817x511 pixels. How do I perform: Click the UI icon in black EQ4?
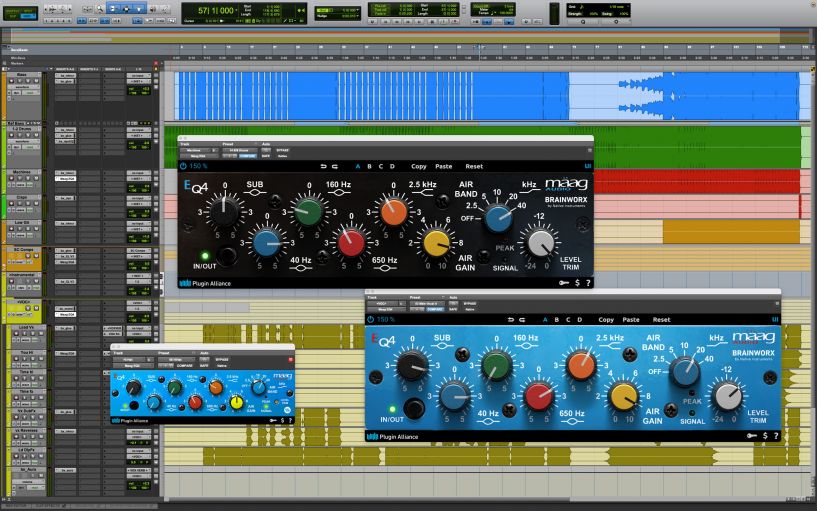[588, 166]
